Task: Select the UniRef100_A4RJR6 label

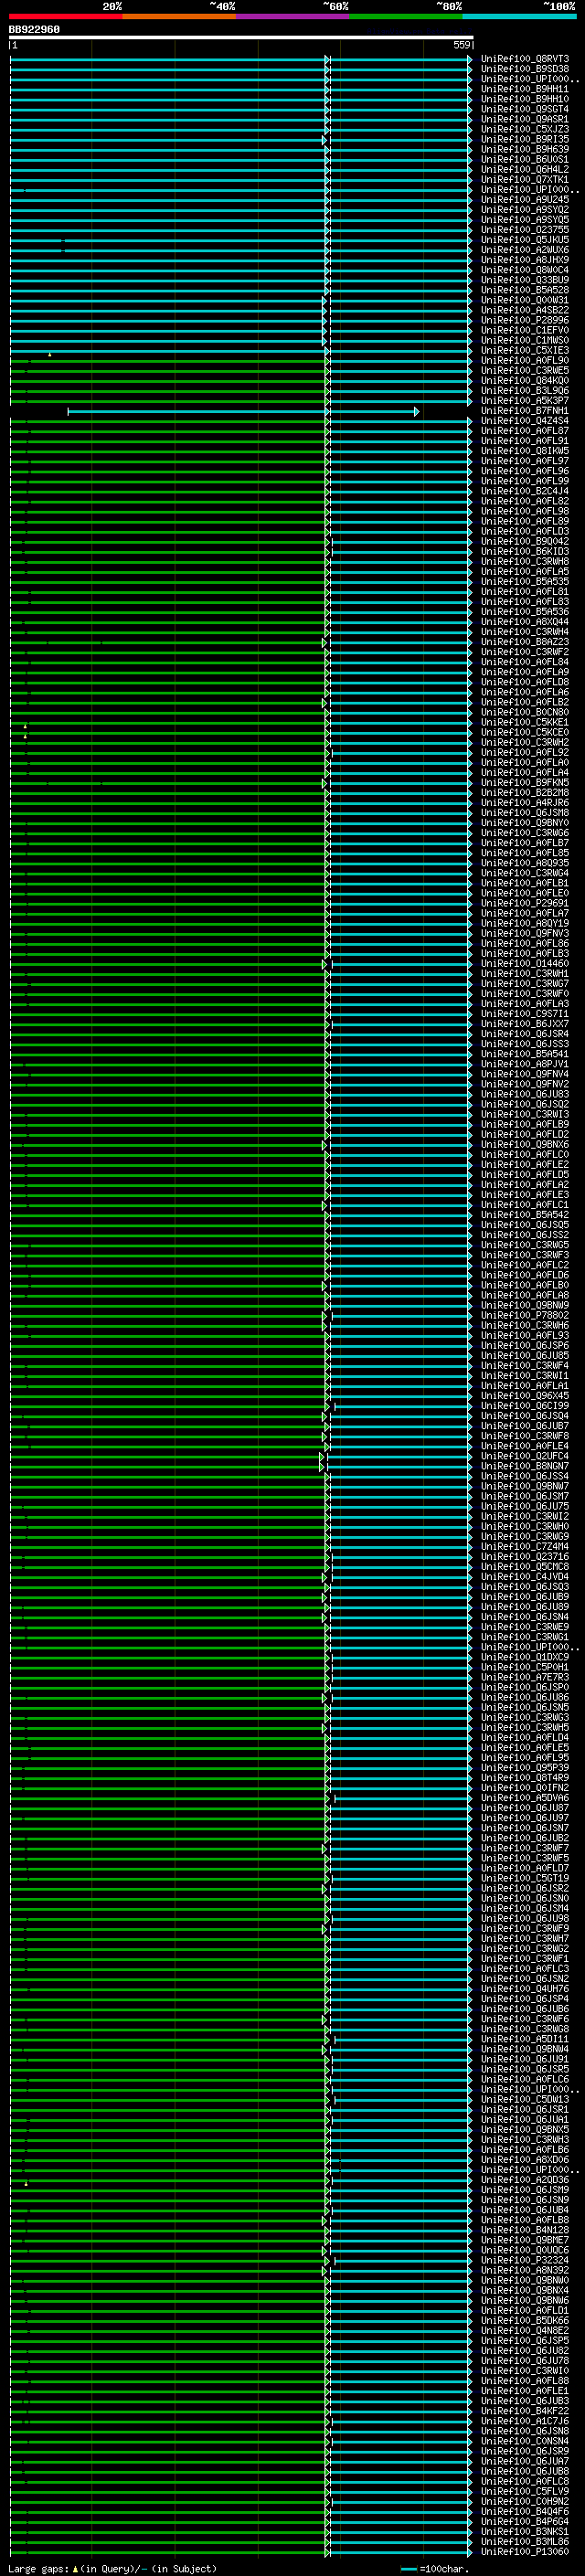Action: click(524, 802)
